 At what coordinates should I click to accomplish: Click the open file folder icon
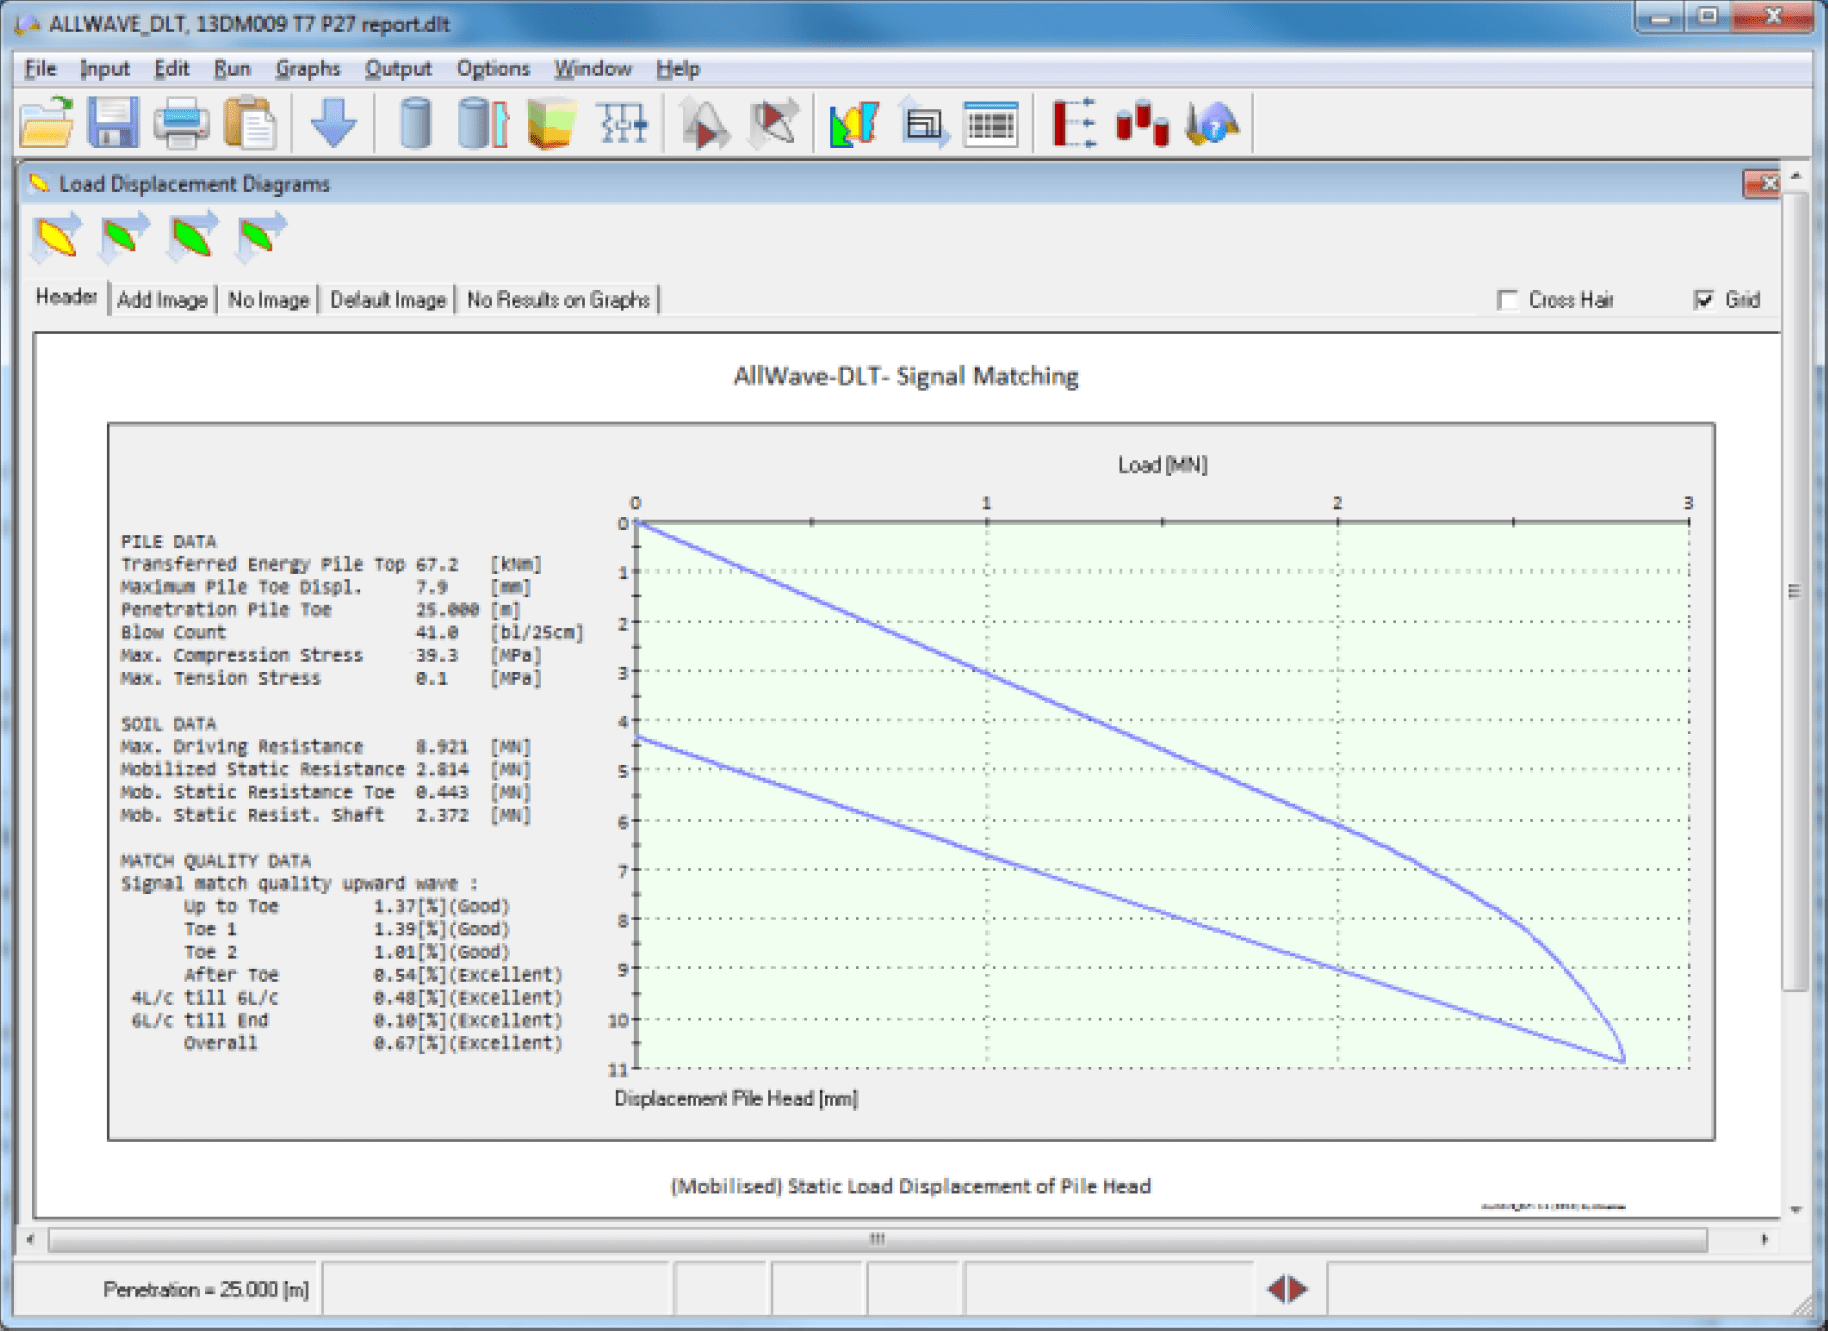47,123
